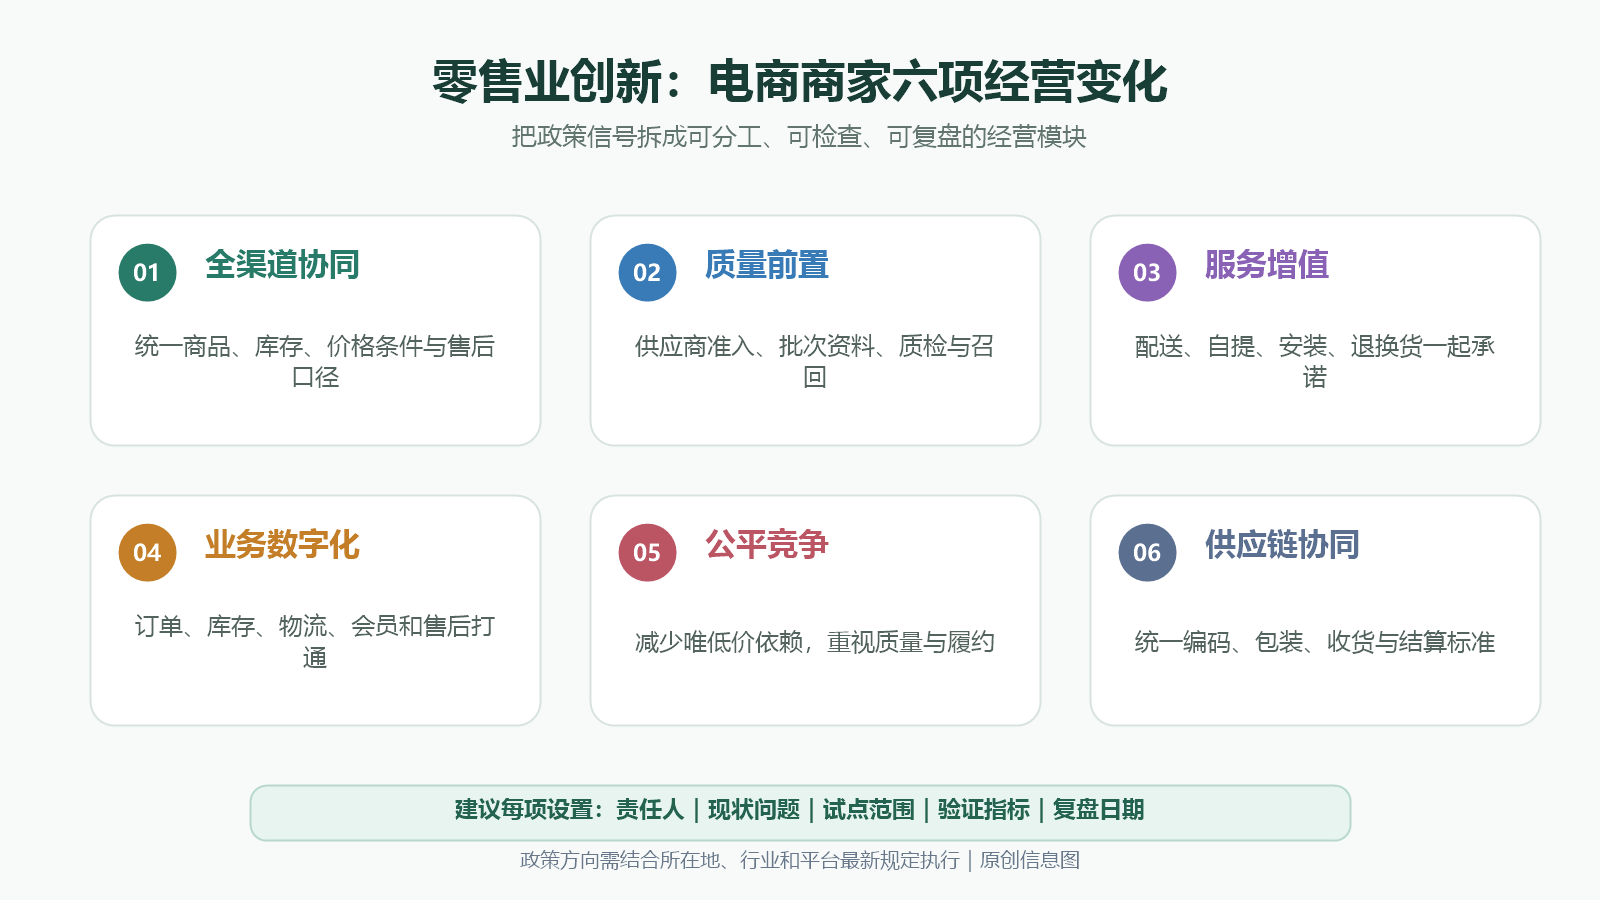1600x900 pixels.
Task: Click the blue 02 number badge
Action: (647, 272)
